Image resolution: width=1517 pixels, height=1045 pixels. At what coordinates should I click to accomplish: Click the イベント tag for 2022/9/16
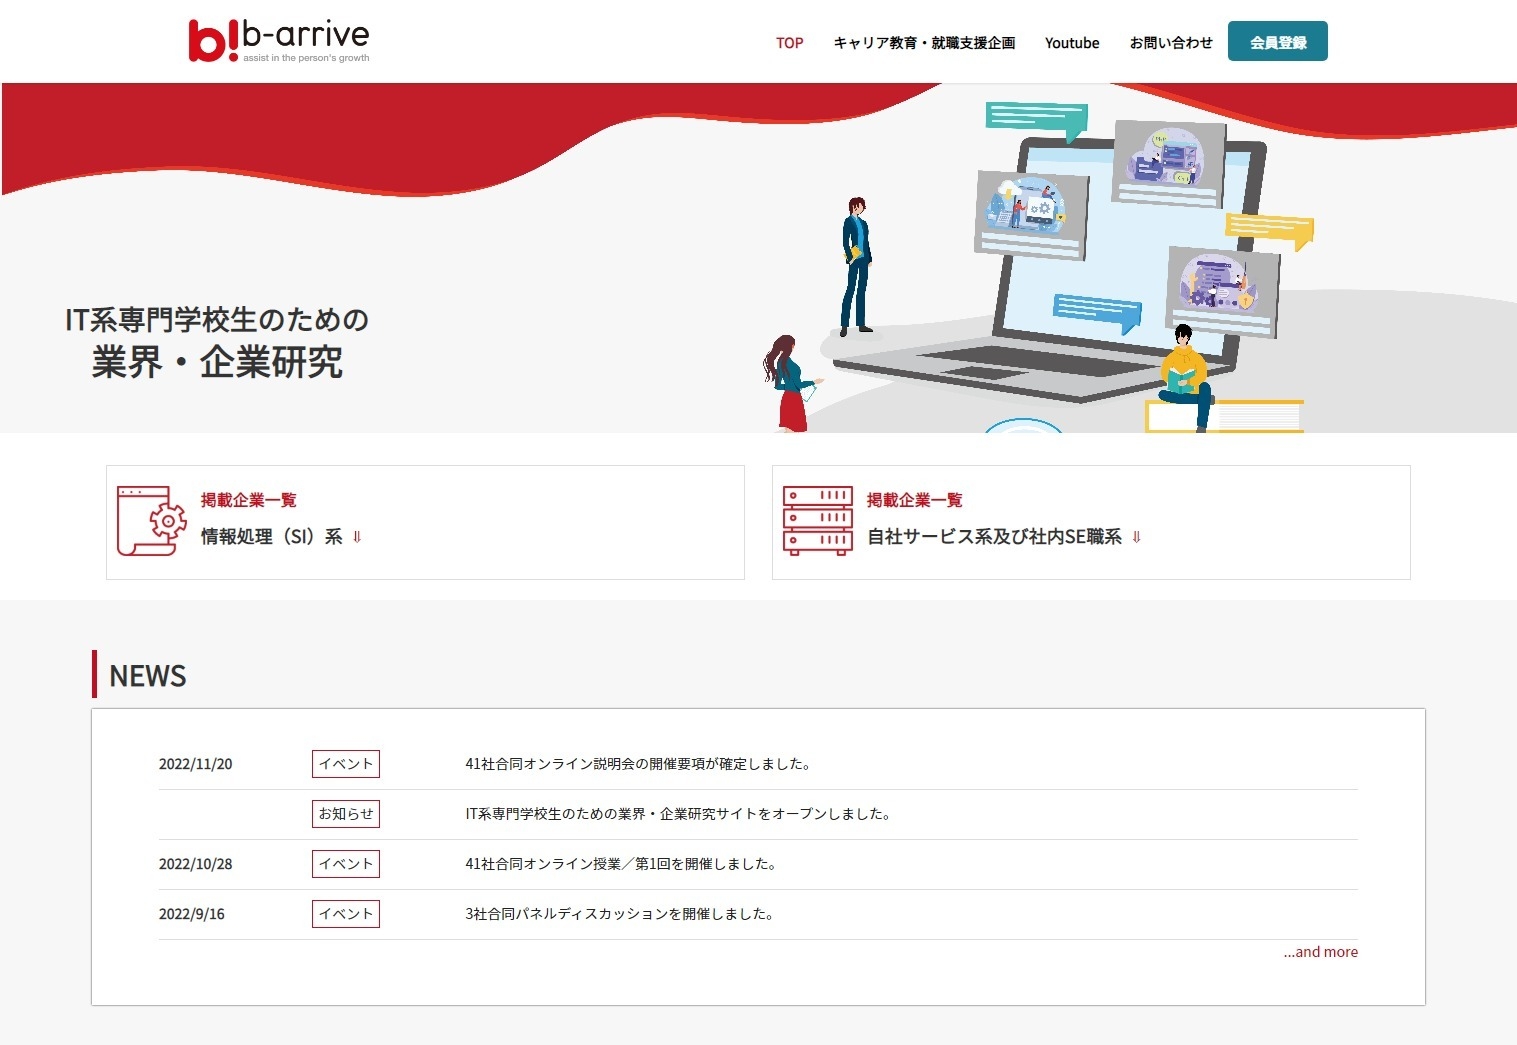click(345, 913)
